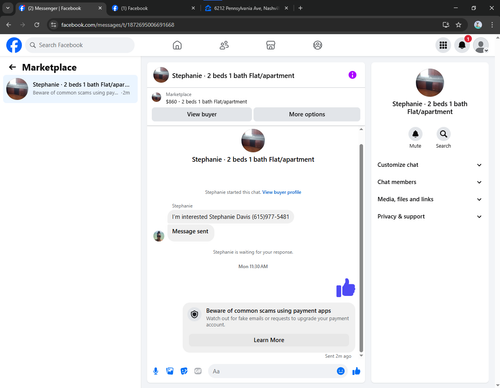The width and height of the screenshot is (500, 388).
Task: Click Learn More on scam warning
Action: (x=269, y=340)
